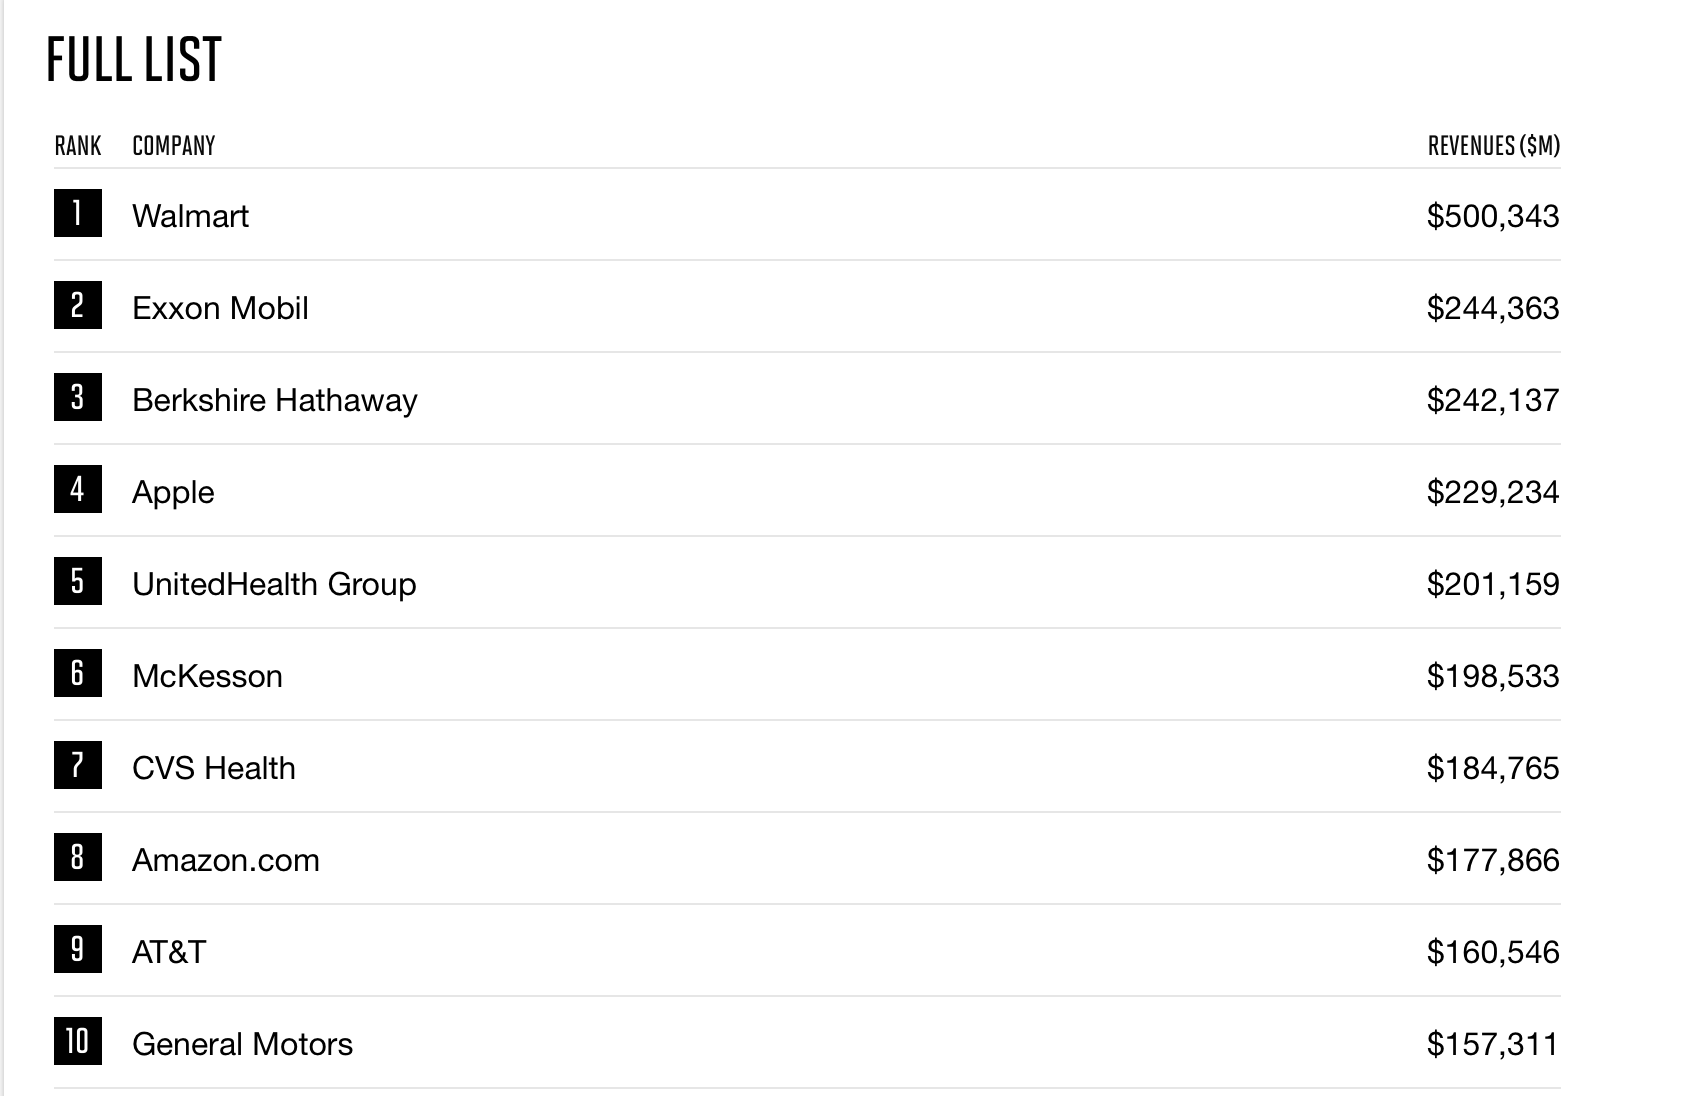Click the rank 2 badge beside Exxon Mobil
The height and width of the screenshot is (1096, 1686).
point(78,305)
